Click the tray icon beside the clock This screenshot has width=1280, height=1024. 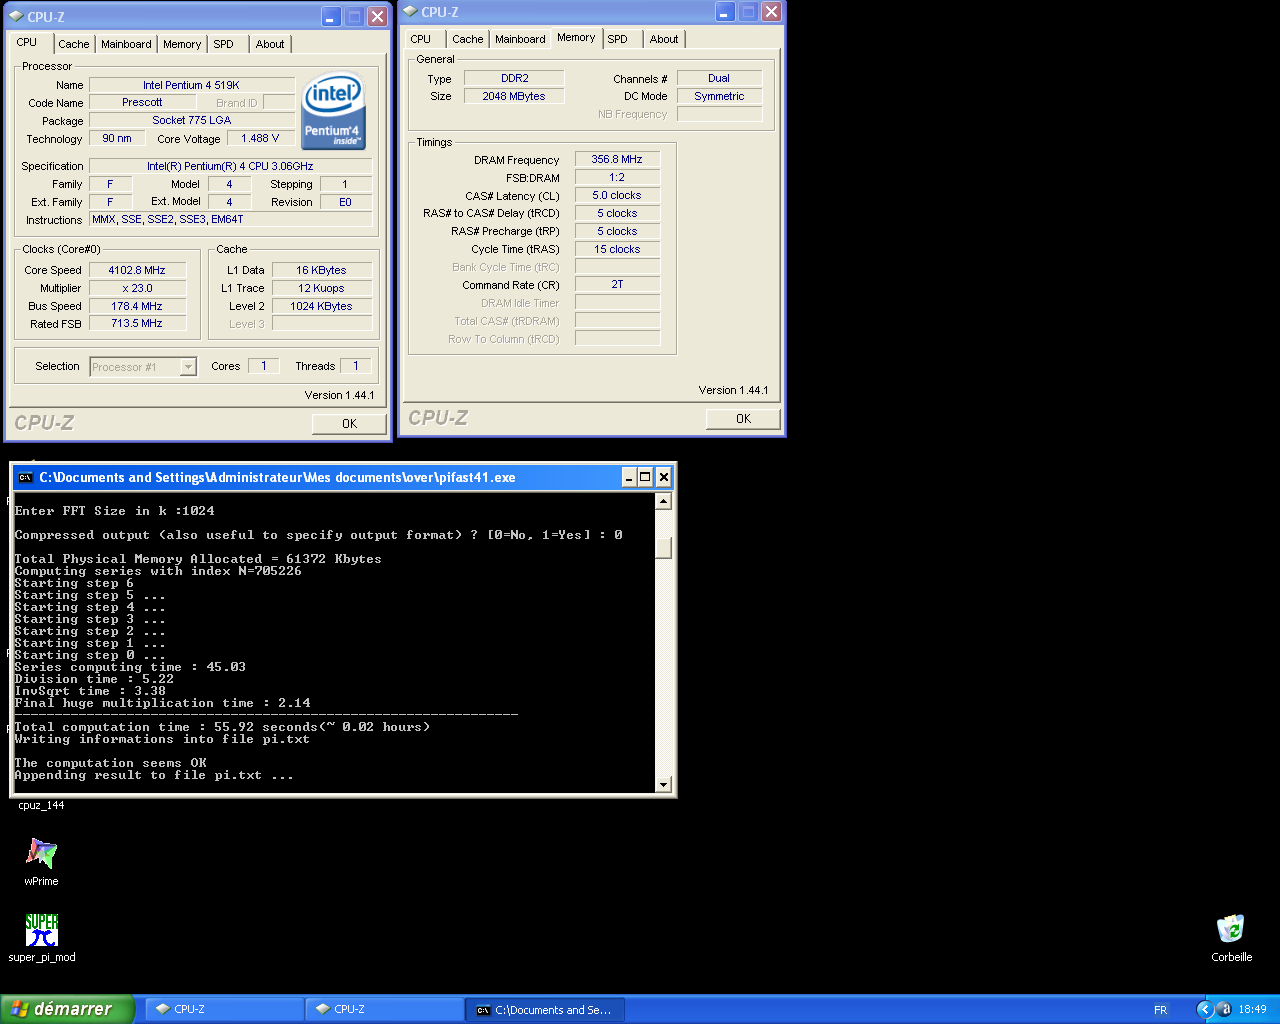click(x=1226, y=1010)
